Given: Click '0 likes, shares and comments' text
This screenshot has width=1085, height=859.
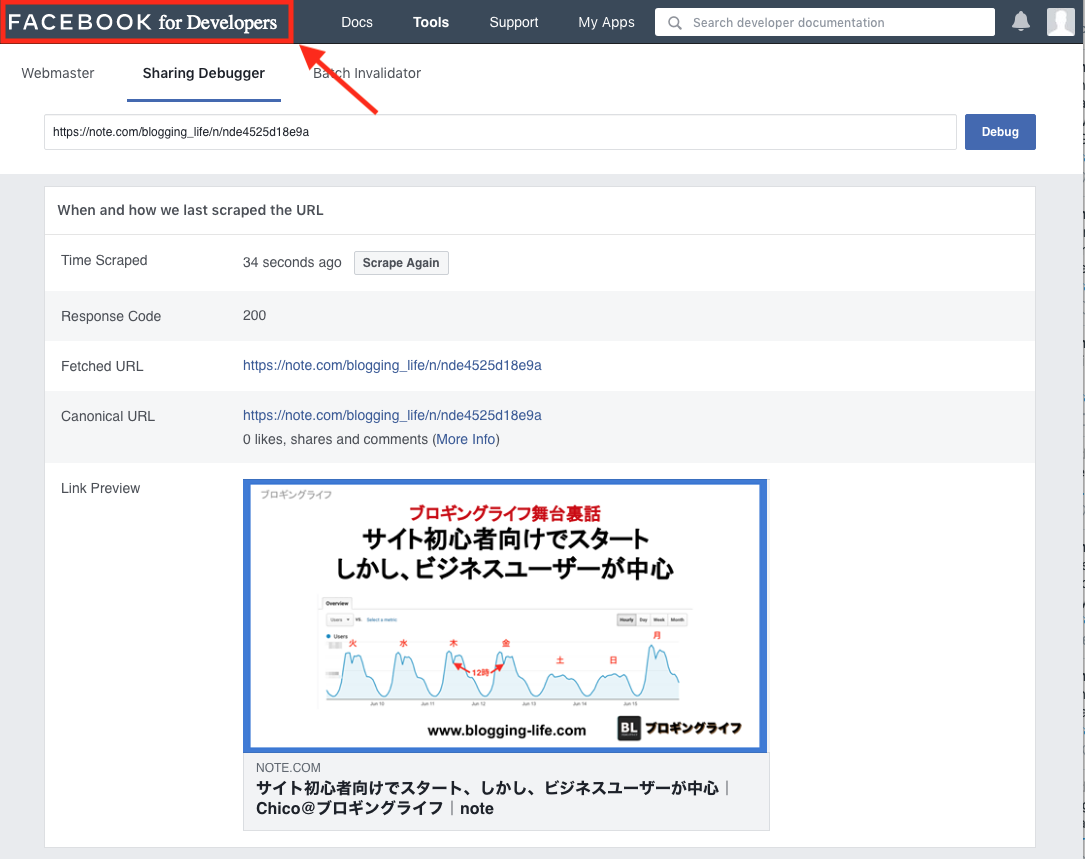Looking at the screenshot, I should click(335, 440).
